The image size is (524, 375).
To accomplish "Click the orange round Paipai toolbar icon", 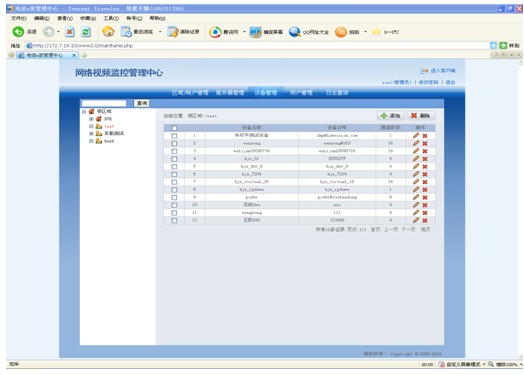I will pos(341,32).
